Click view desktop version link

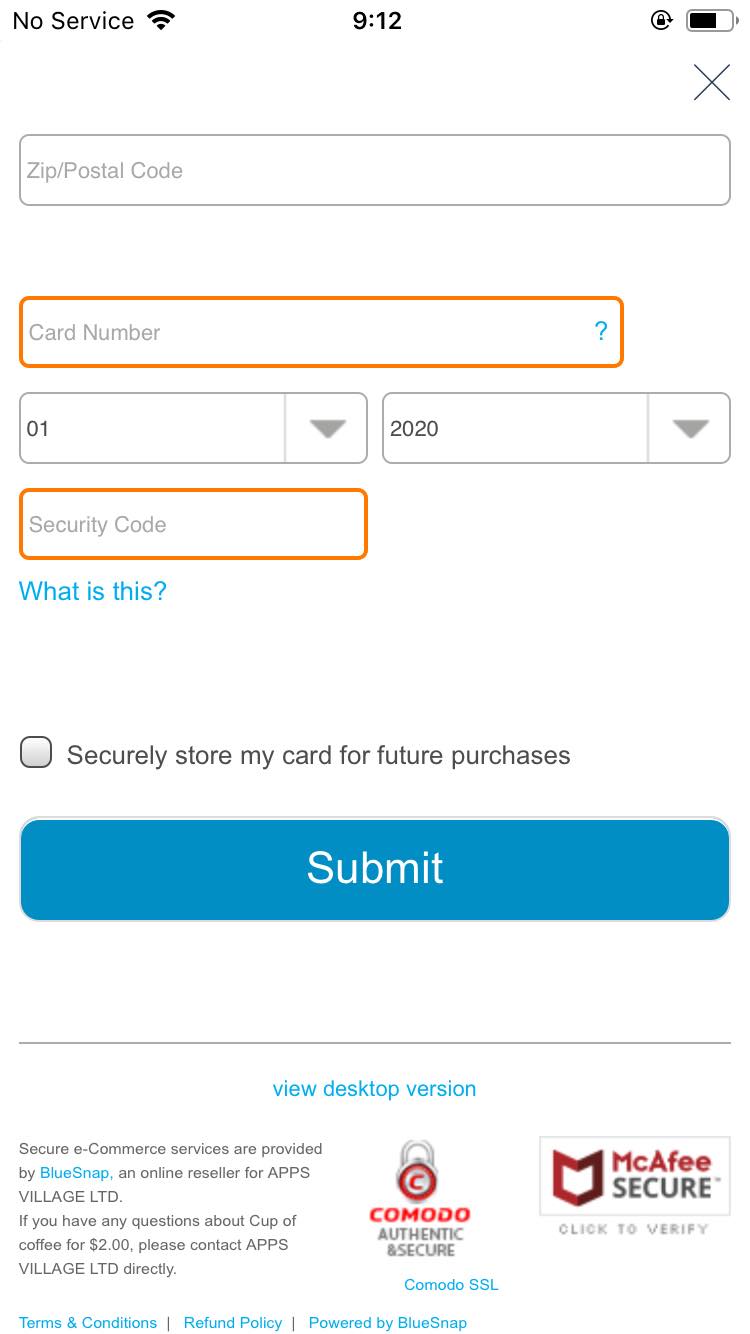[x=374, y=1088]
